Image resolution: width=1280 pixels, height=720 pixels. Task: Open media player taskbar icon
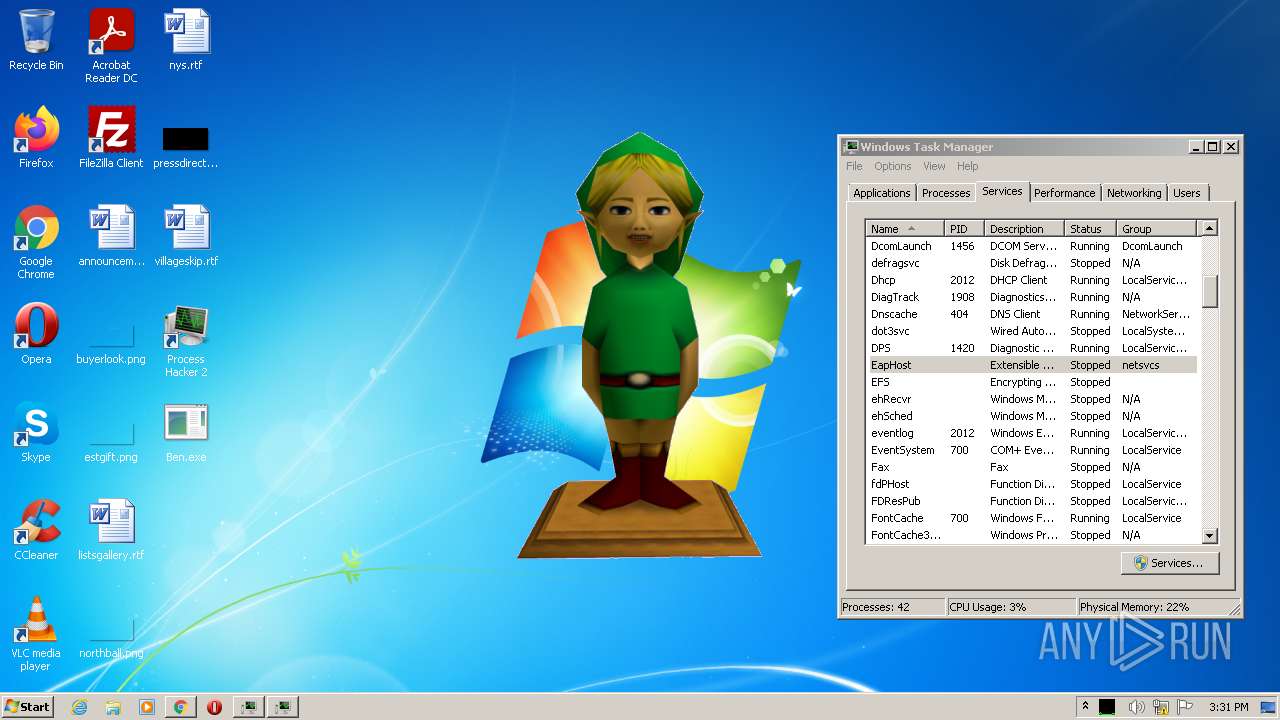147,707
